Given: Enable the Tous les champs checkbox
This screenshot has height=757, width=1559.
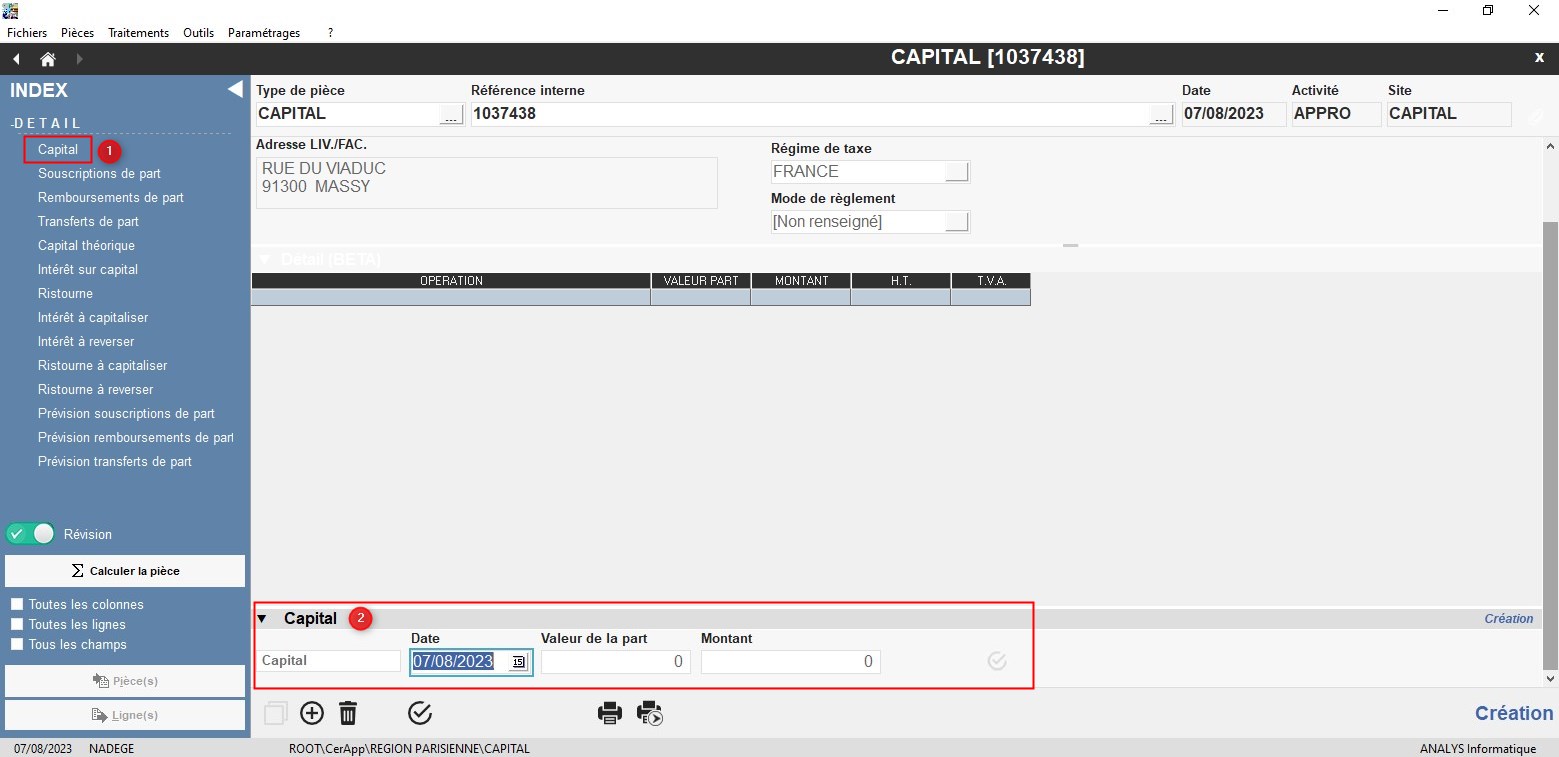Looking at the screenshot, I should 17,645.
